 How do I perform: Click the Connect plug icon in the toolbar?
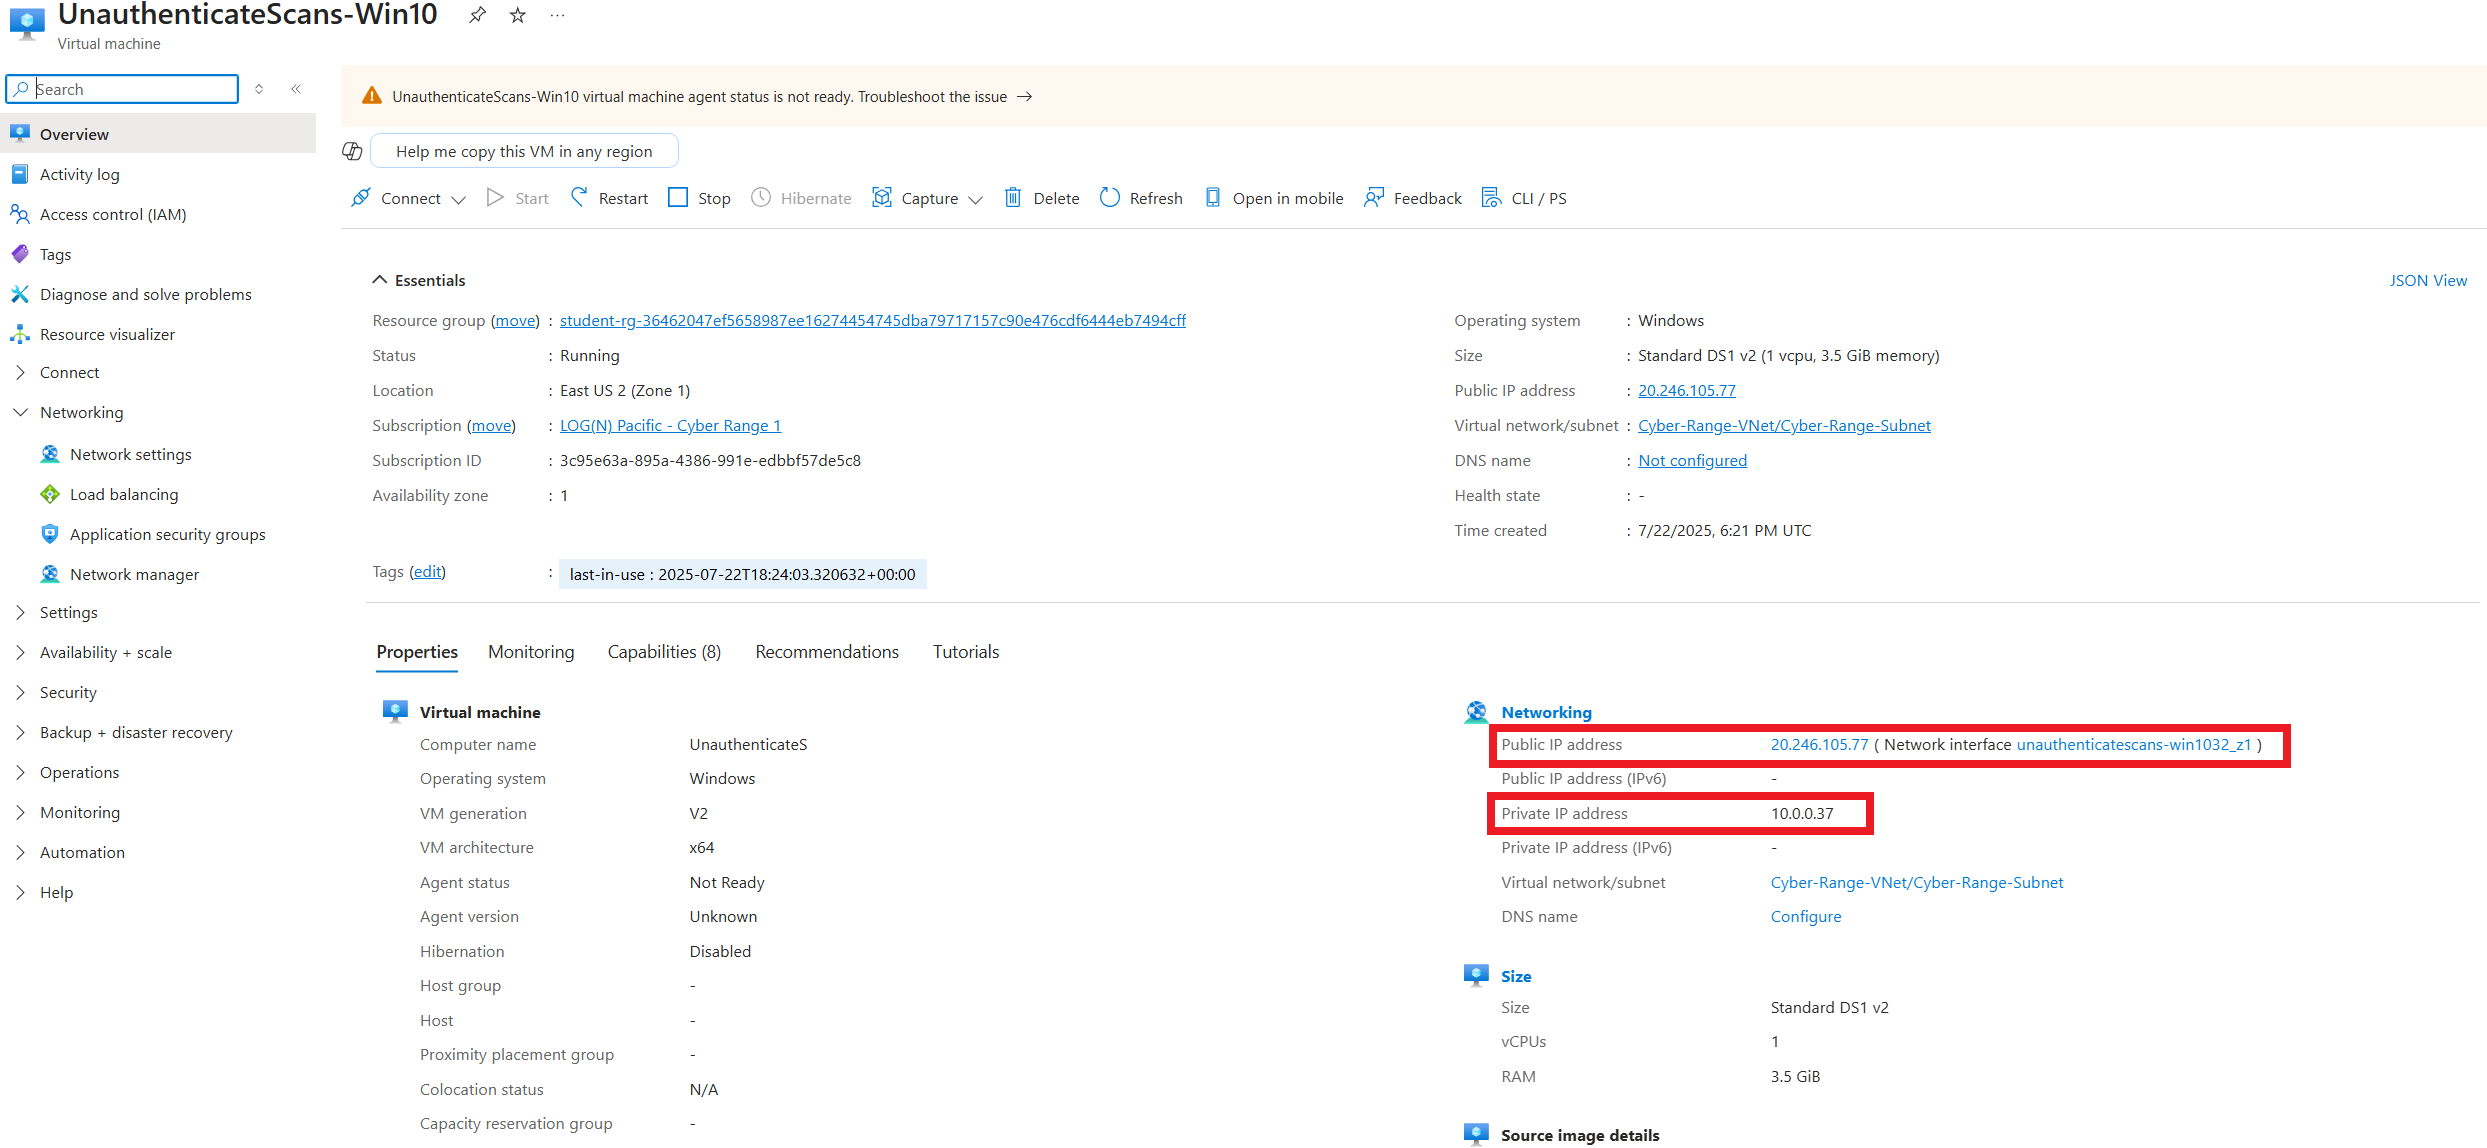tap(361, 198)
